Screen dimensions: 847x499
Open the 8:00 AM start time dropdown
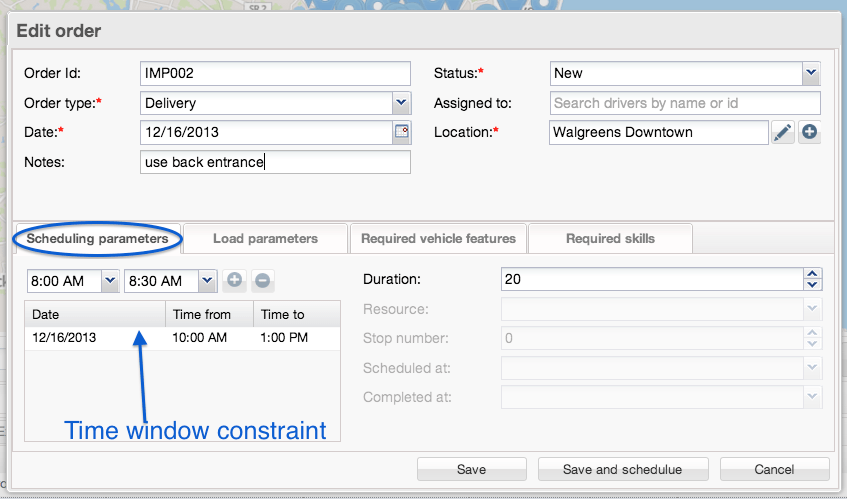point(110,281)
